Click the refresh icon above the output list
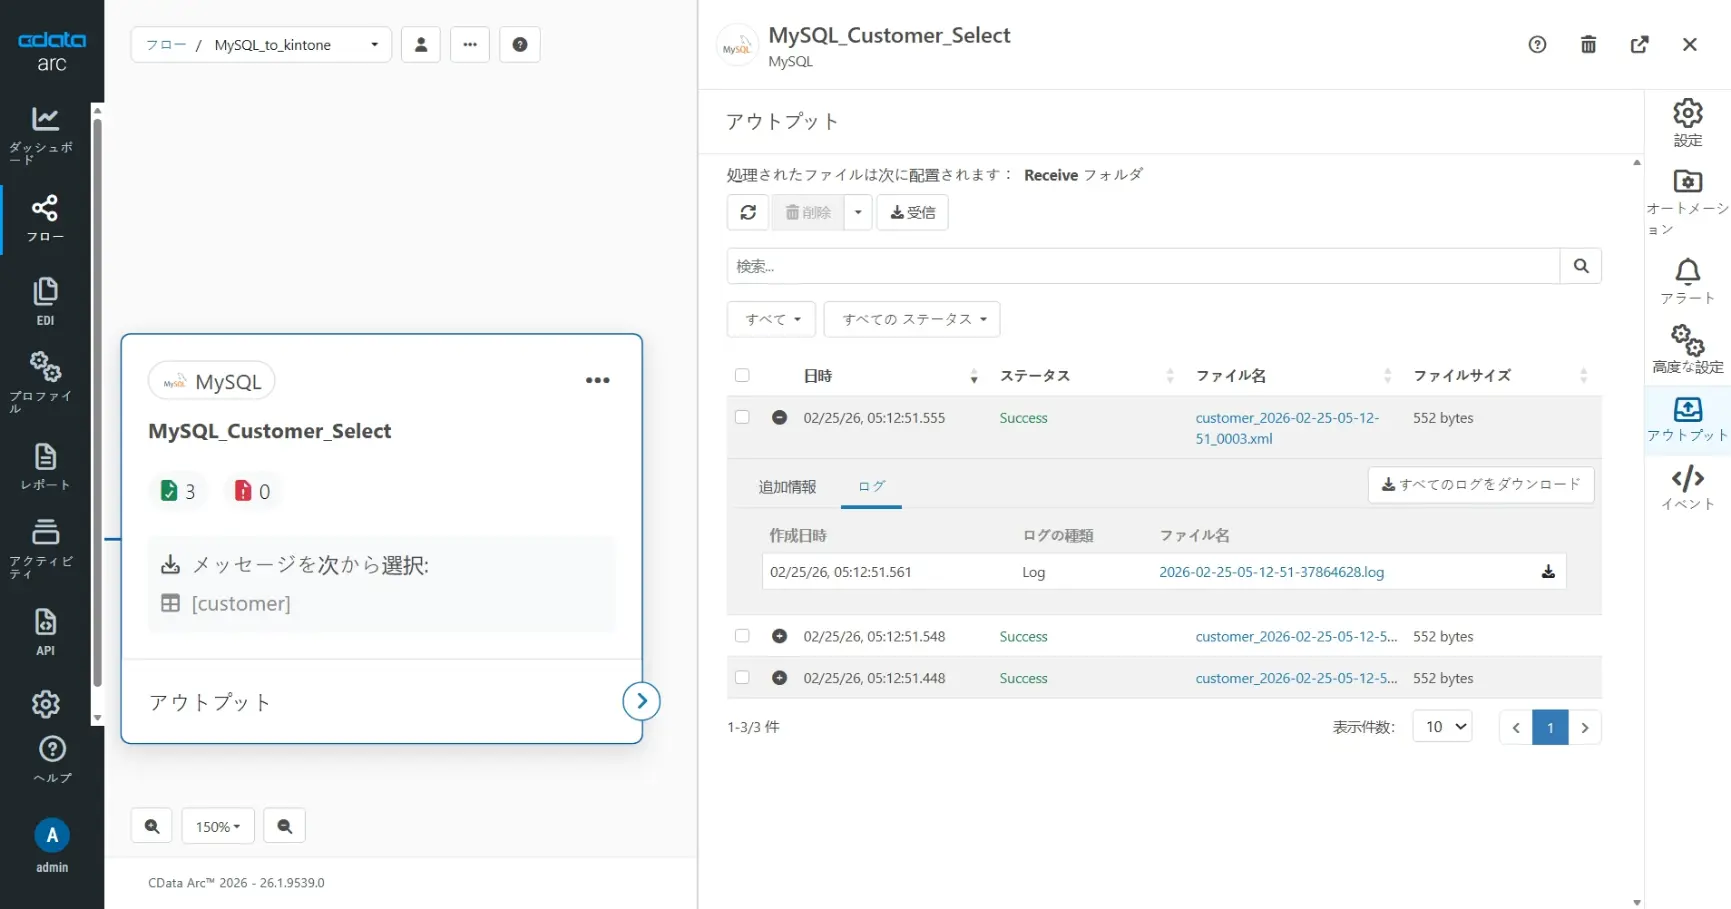Image resolution: width=1731 pixels, height=909 pixels. pyautogui.click(x=748, y=212)
